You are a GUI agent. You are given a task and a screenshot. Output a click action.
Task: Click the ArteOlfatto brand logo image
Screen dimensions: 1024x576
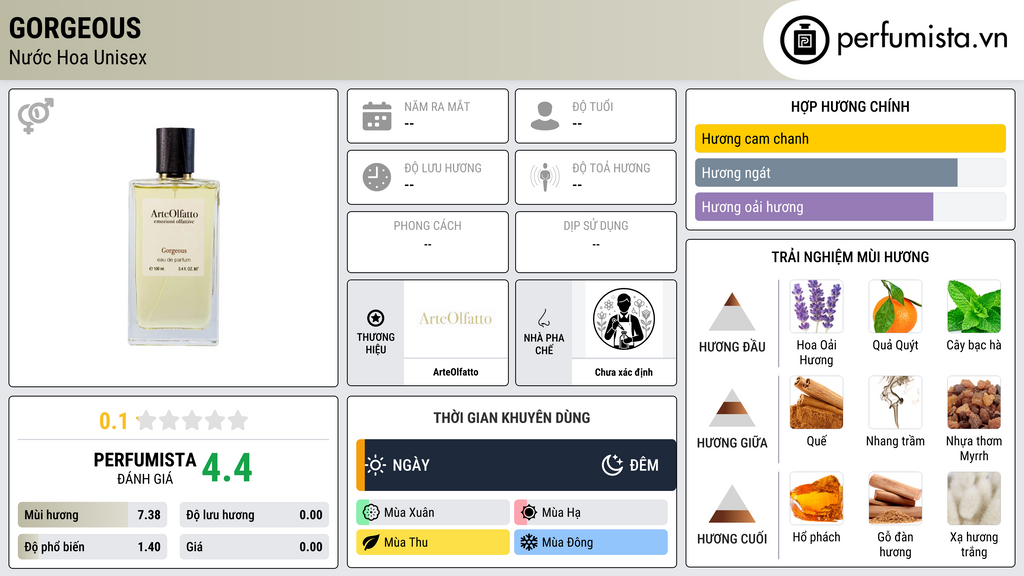455,319
